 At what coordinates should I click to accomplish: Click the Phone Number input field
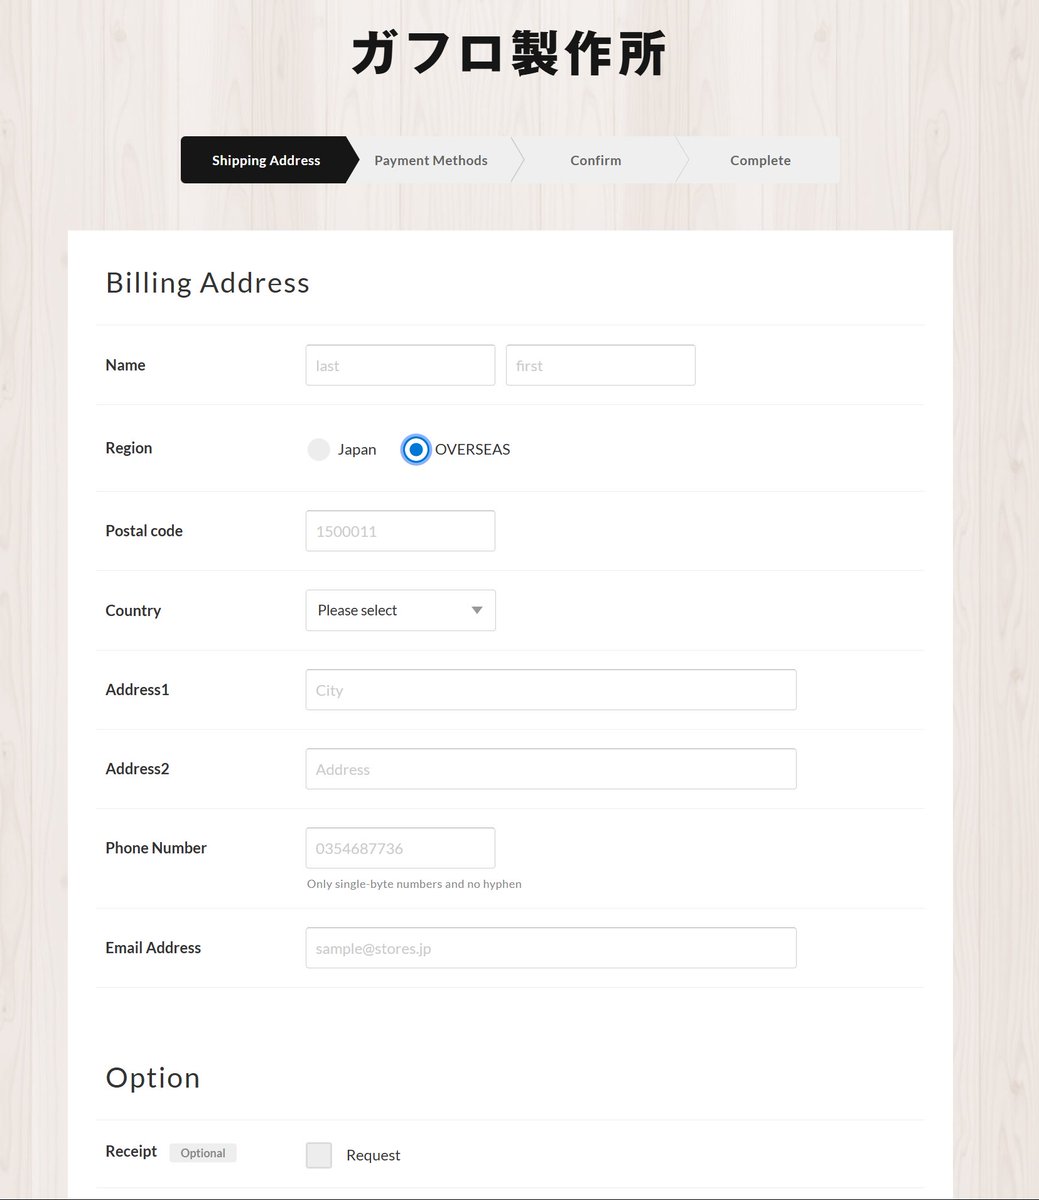tap(400, 848)
